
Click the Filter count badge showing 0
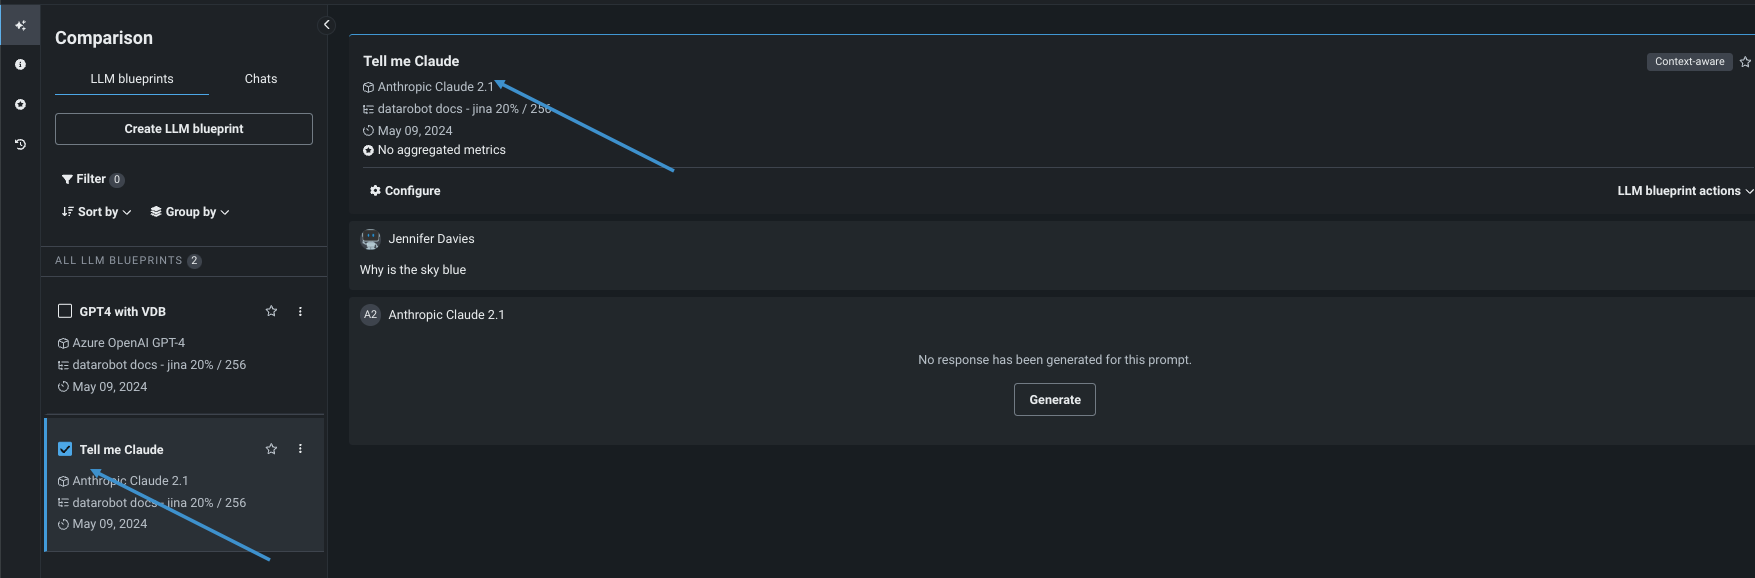117,180
